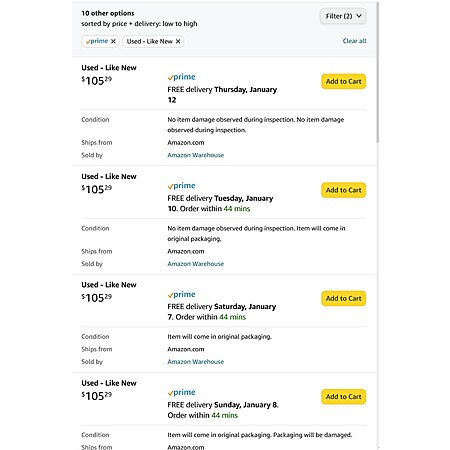Add the Tuesday, January 10 offer to cart
Image resolution: width=450 pixels, height=450 pixels.
coord(343,190)
